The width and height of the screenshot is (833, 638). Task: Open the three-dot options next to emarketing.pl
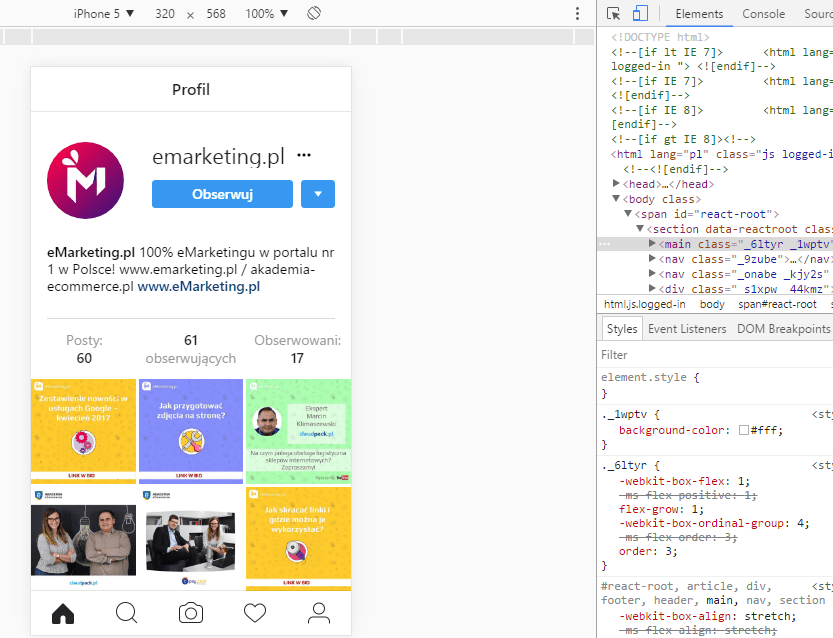pos(304,155)
